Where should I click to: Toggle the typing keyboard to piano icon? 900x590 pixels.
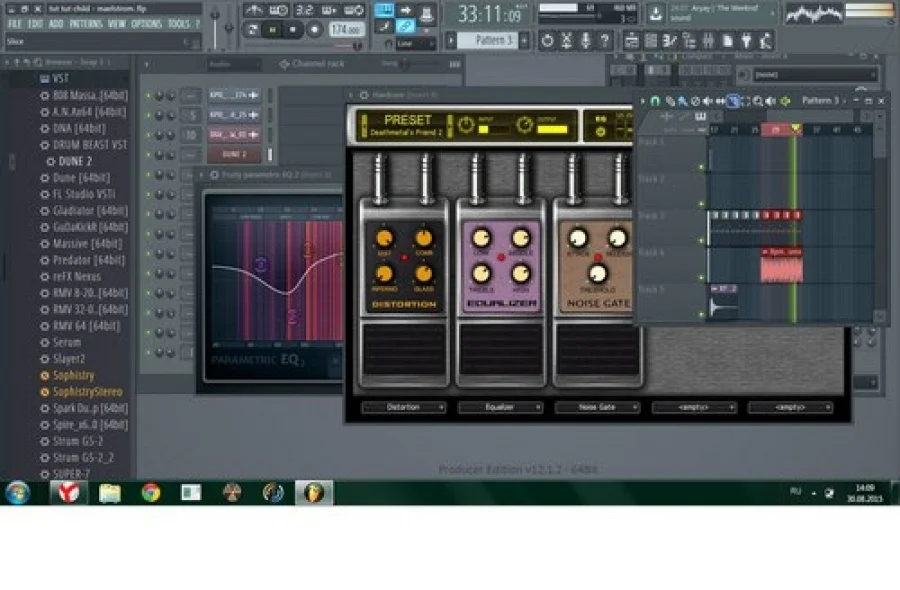coord(384,10)
